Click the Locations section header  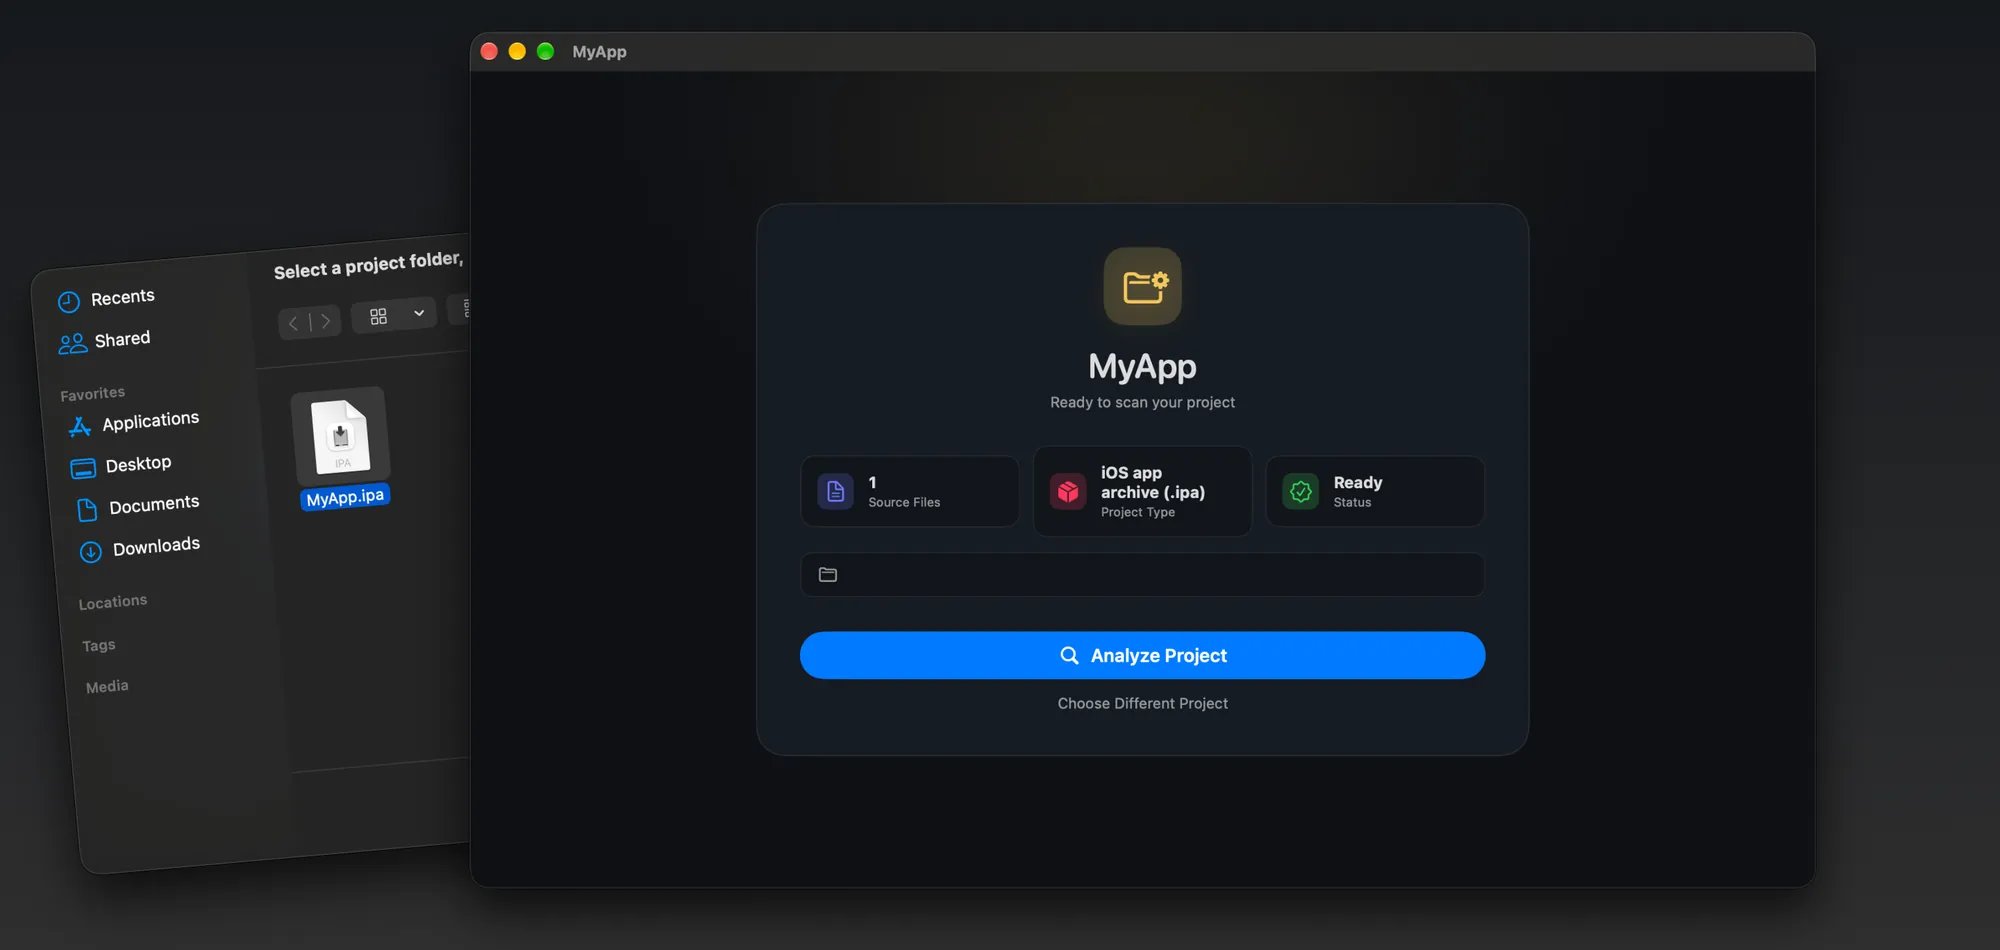pyautogui.click(x=113, y=602)
